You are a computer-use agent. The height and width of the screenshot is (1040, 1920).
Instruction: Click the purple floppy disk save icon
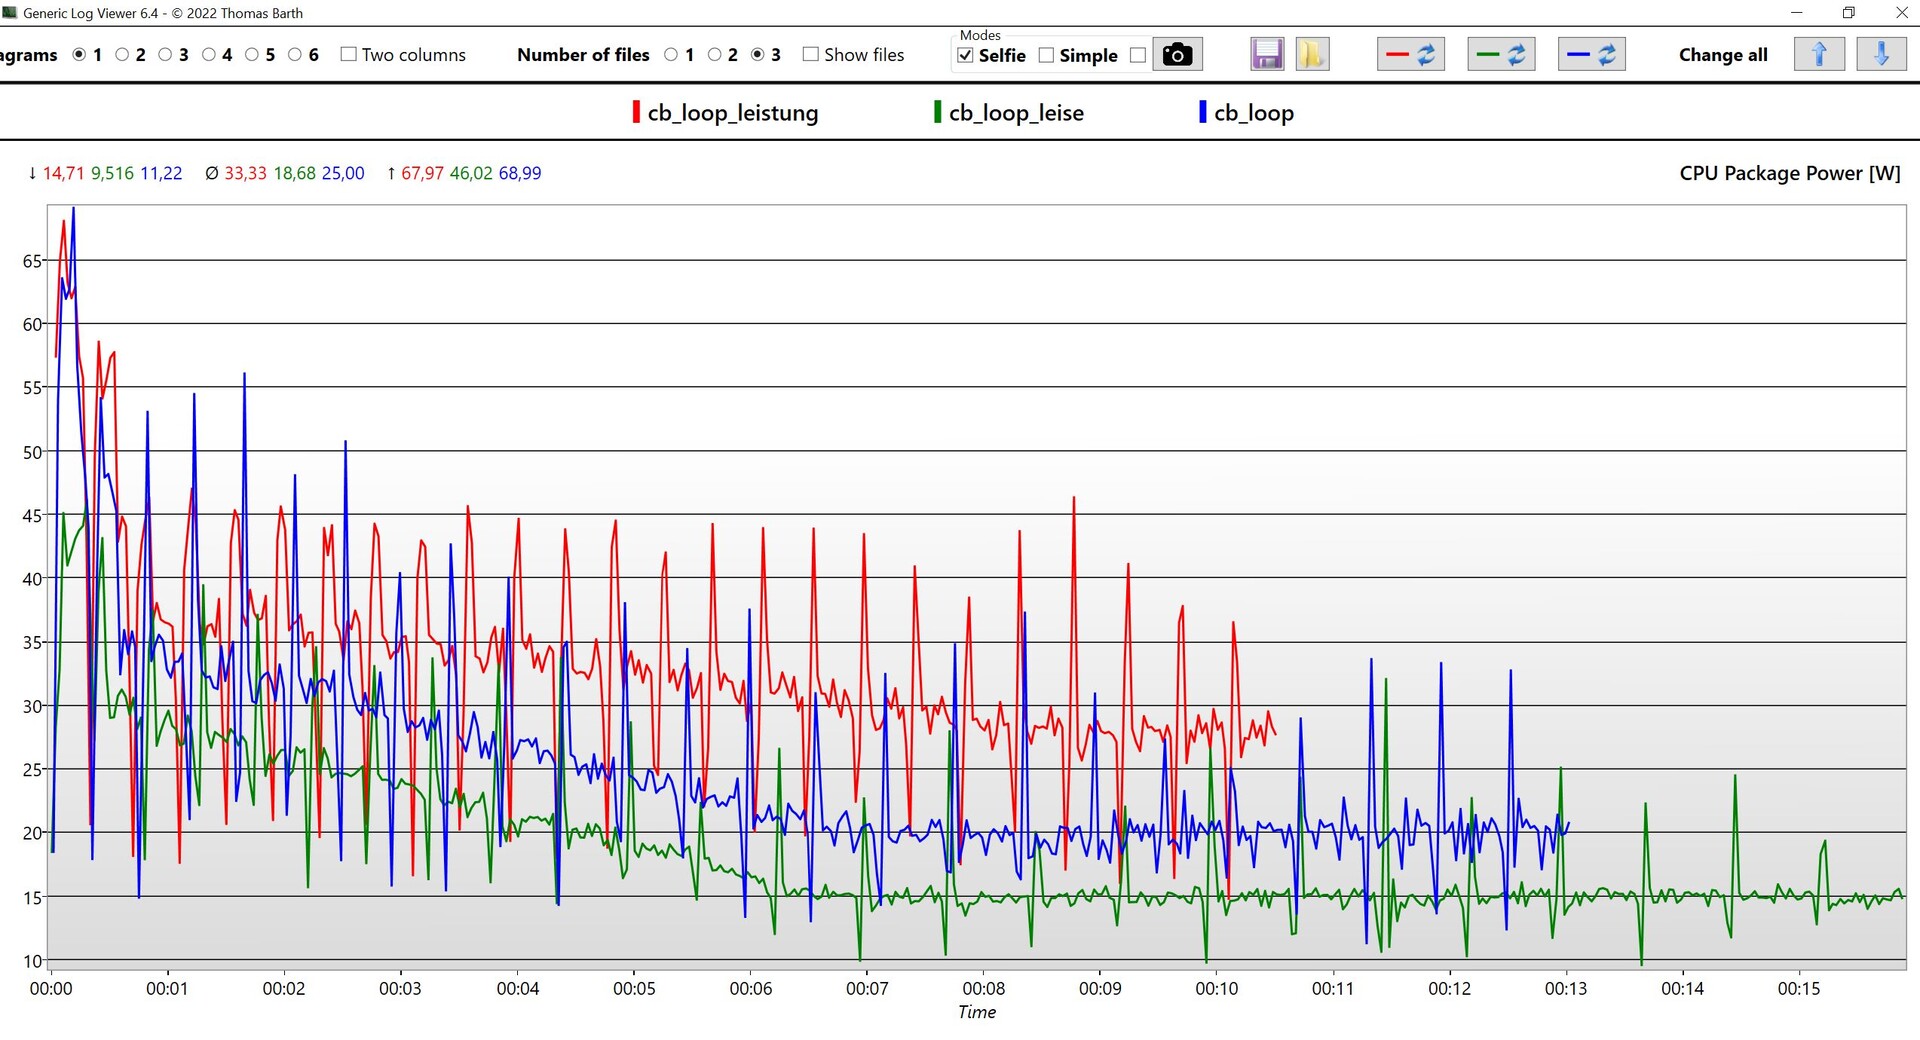click(x=1267, y=55)
